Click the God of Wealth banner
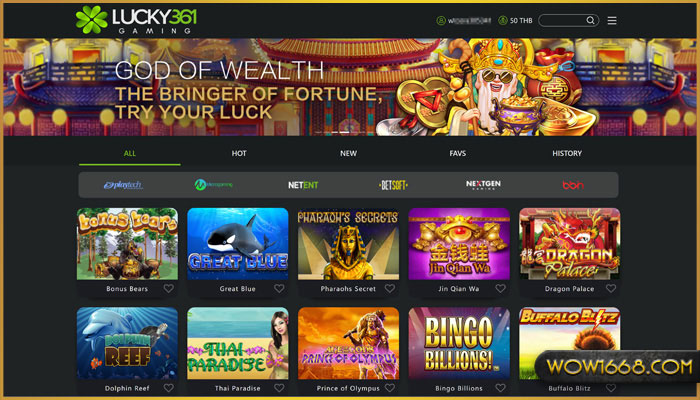Screen dimensions: 700x400 click(x=350, y=87)
